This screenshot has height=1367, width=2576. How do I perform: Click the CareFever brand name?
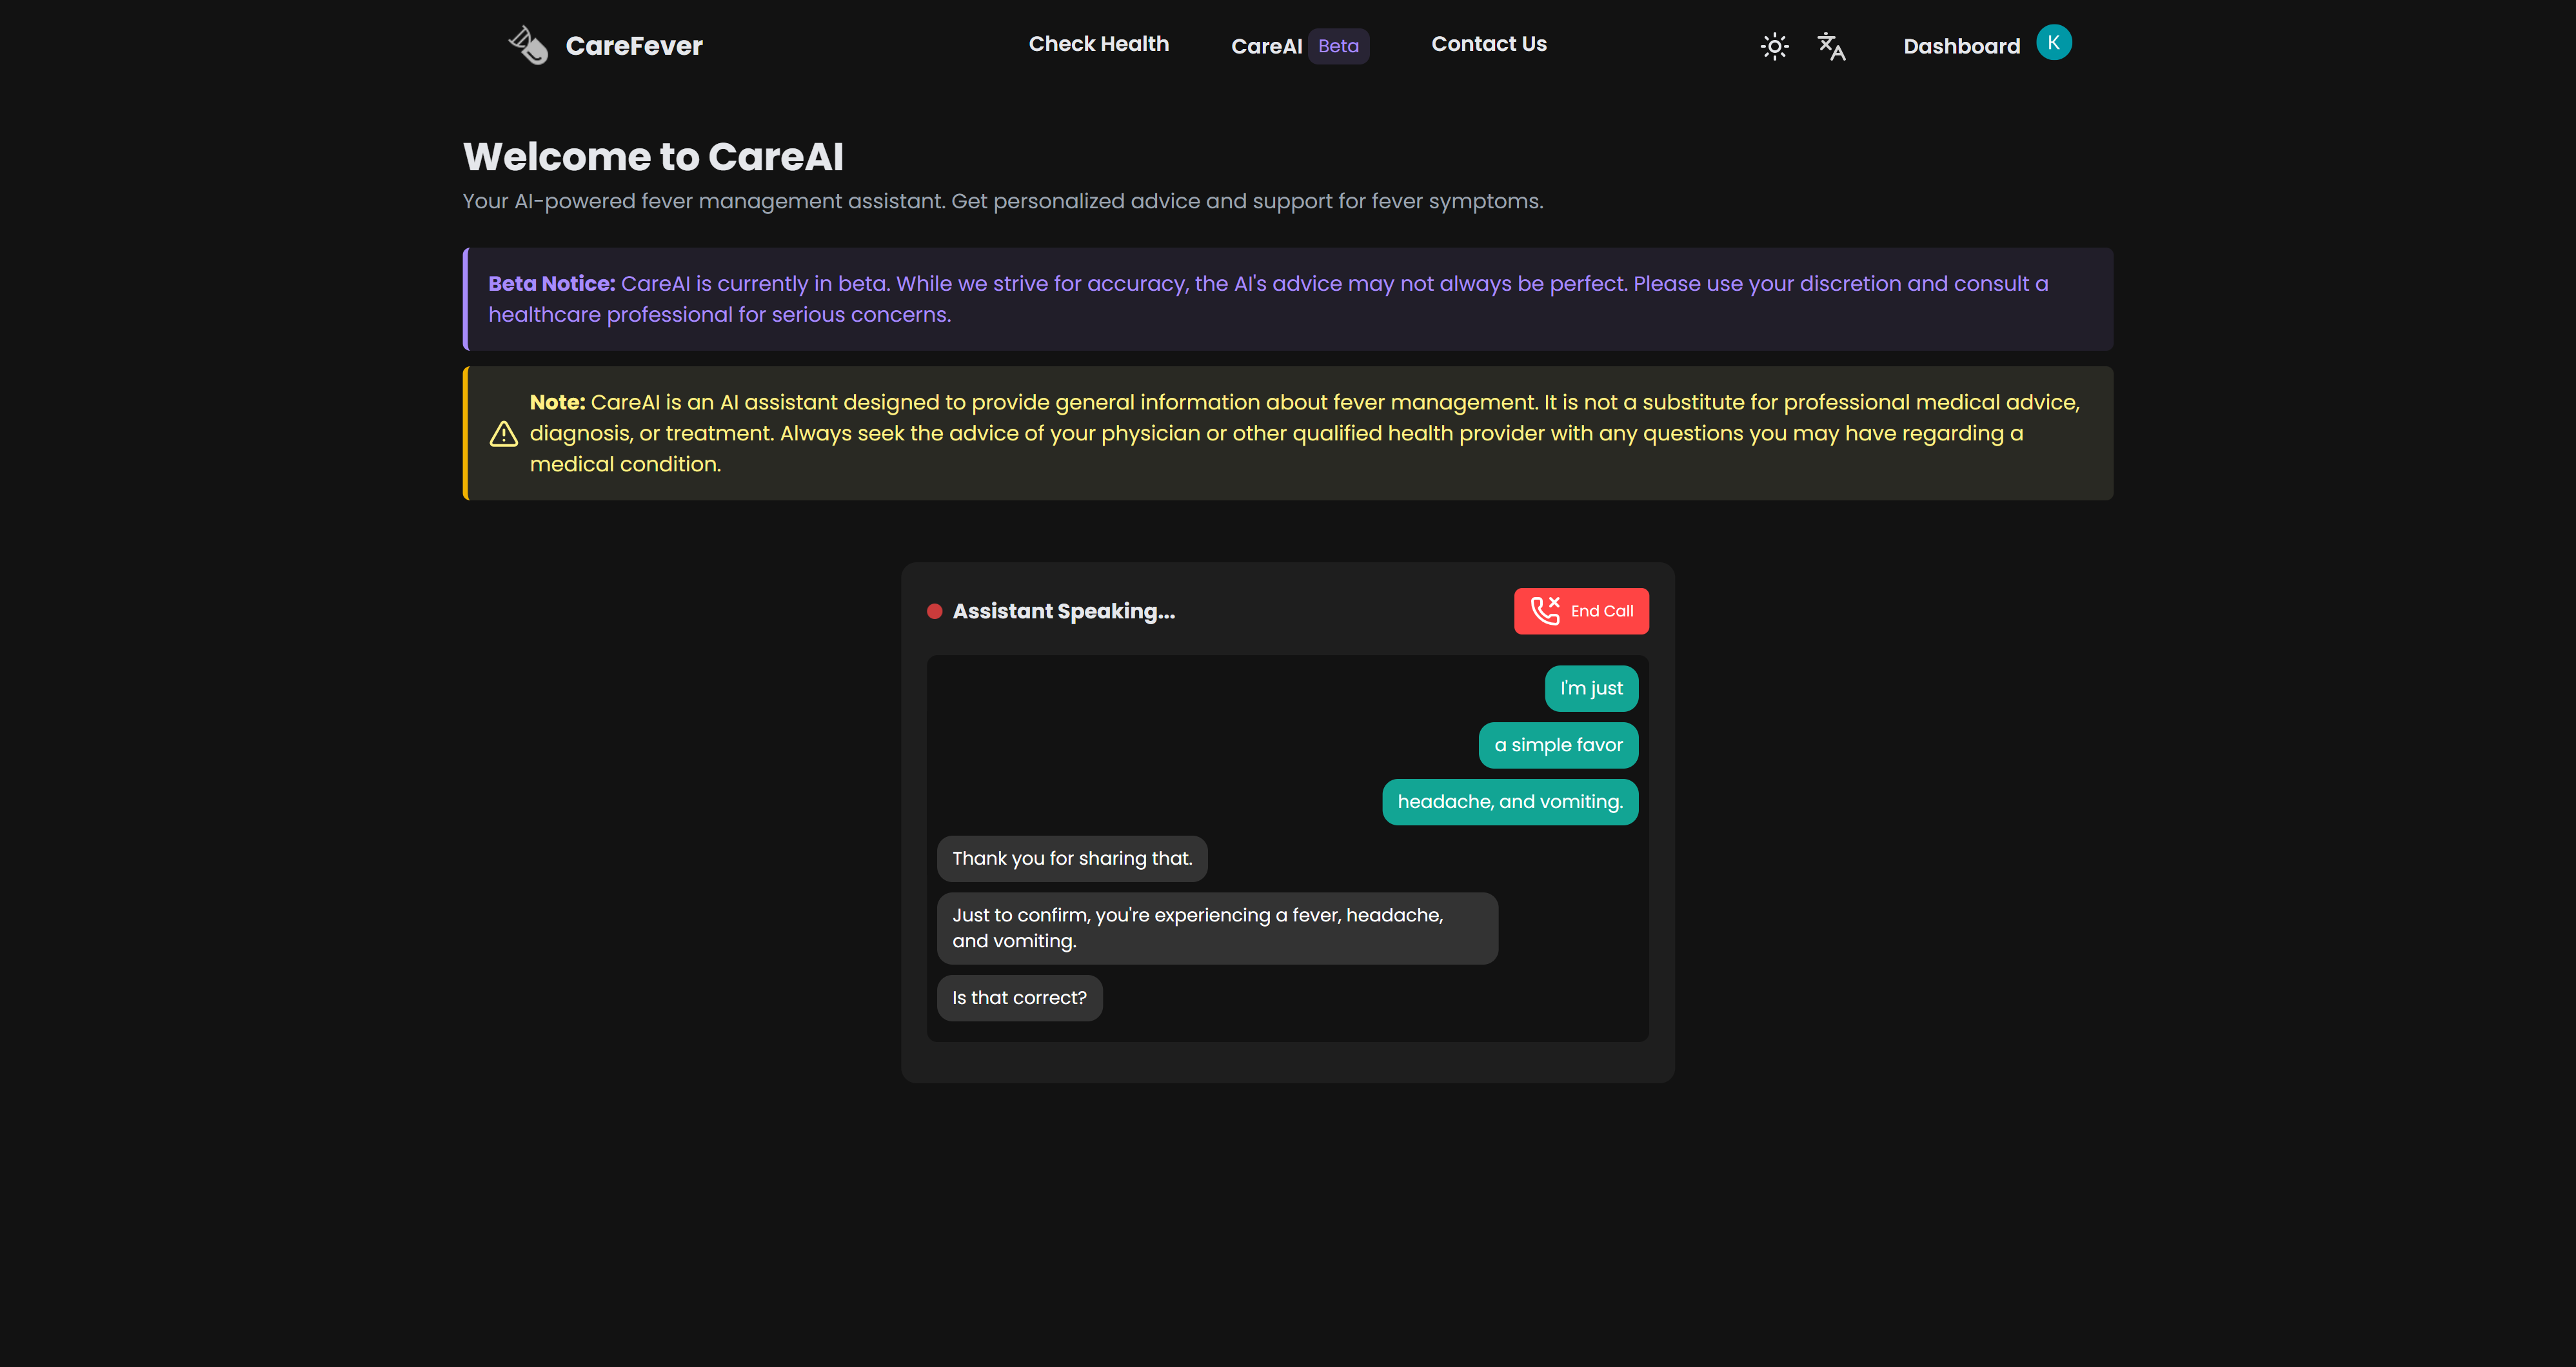(634, 46)
